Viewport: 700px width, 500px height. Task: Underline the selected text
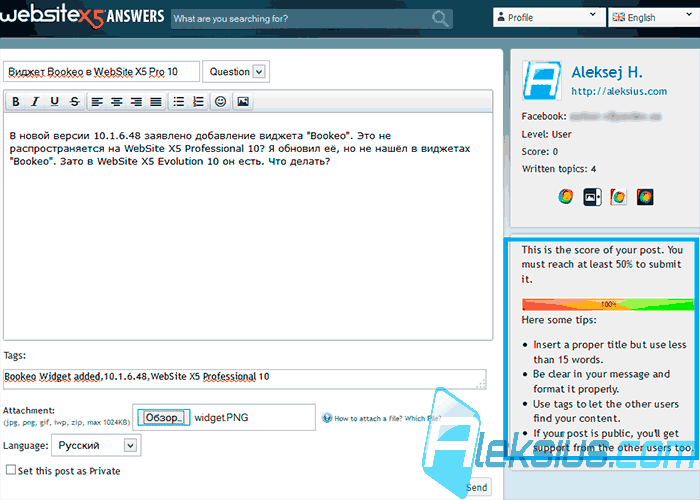[x=54, y=102]
